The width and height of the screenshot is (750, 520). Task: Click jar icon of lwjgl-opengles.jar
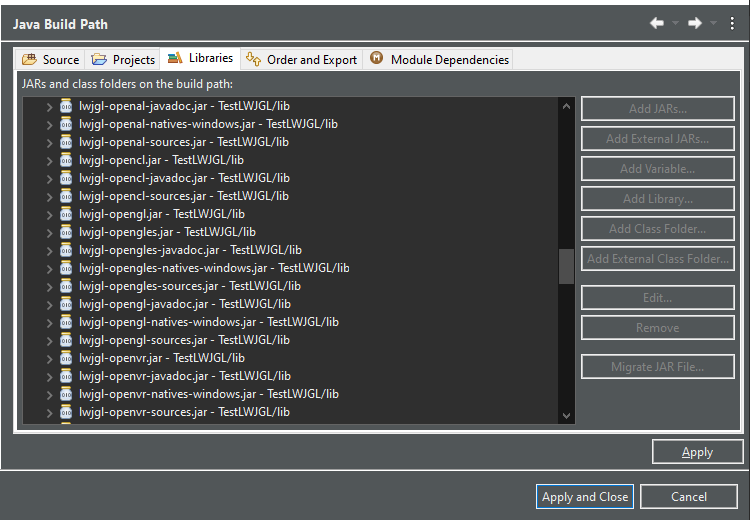click(x=66, y=232)
